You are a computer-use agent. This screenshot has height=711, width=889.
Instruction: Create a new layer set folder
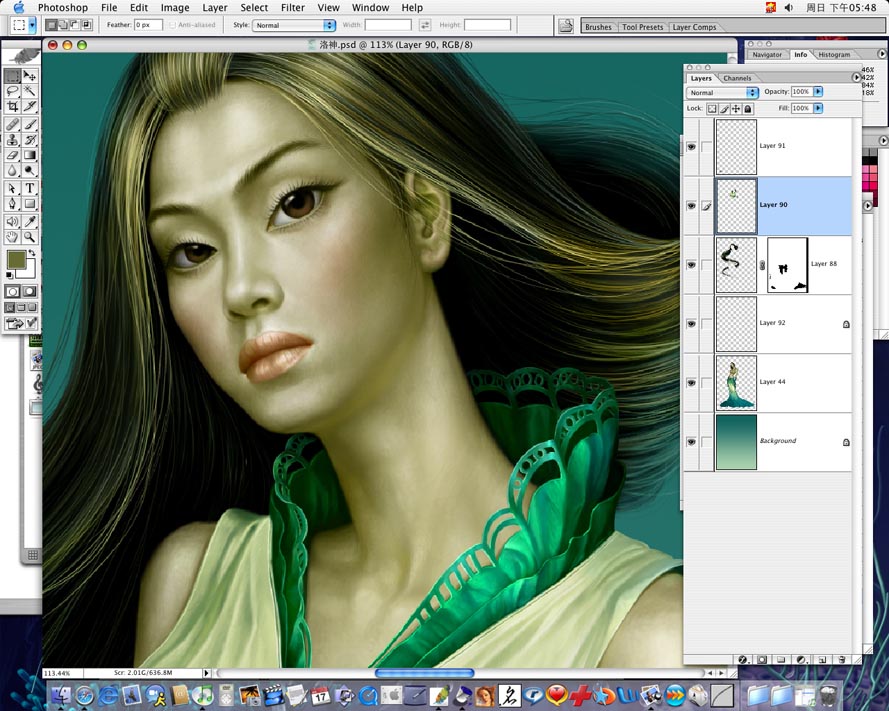tap(781, 659)
